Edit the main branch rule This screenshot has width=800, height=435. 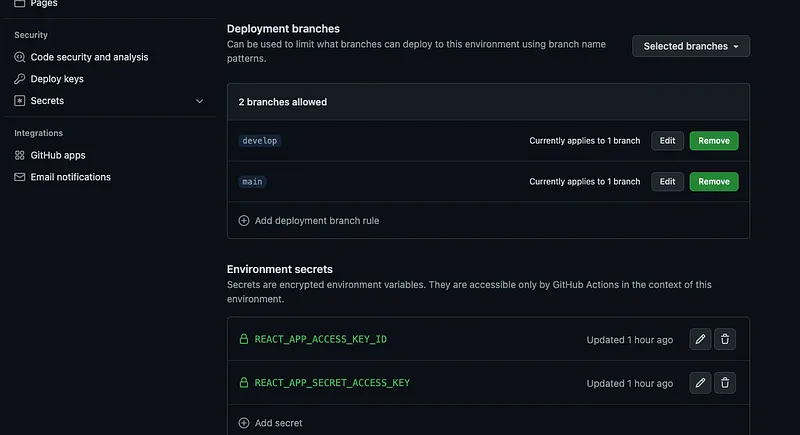pos(667,182)
